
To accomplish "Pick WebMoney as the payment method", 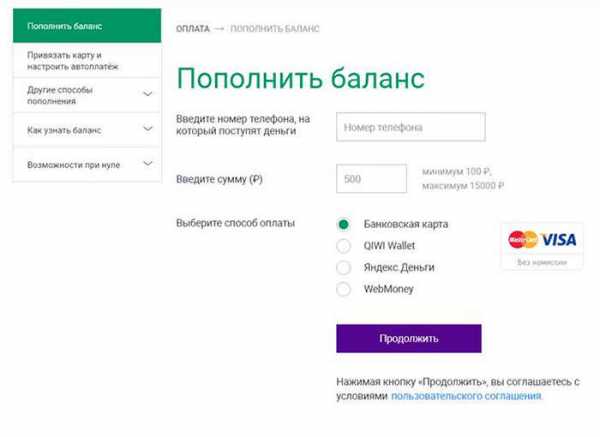I will (x=344, y=290).
